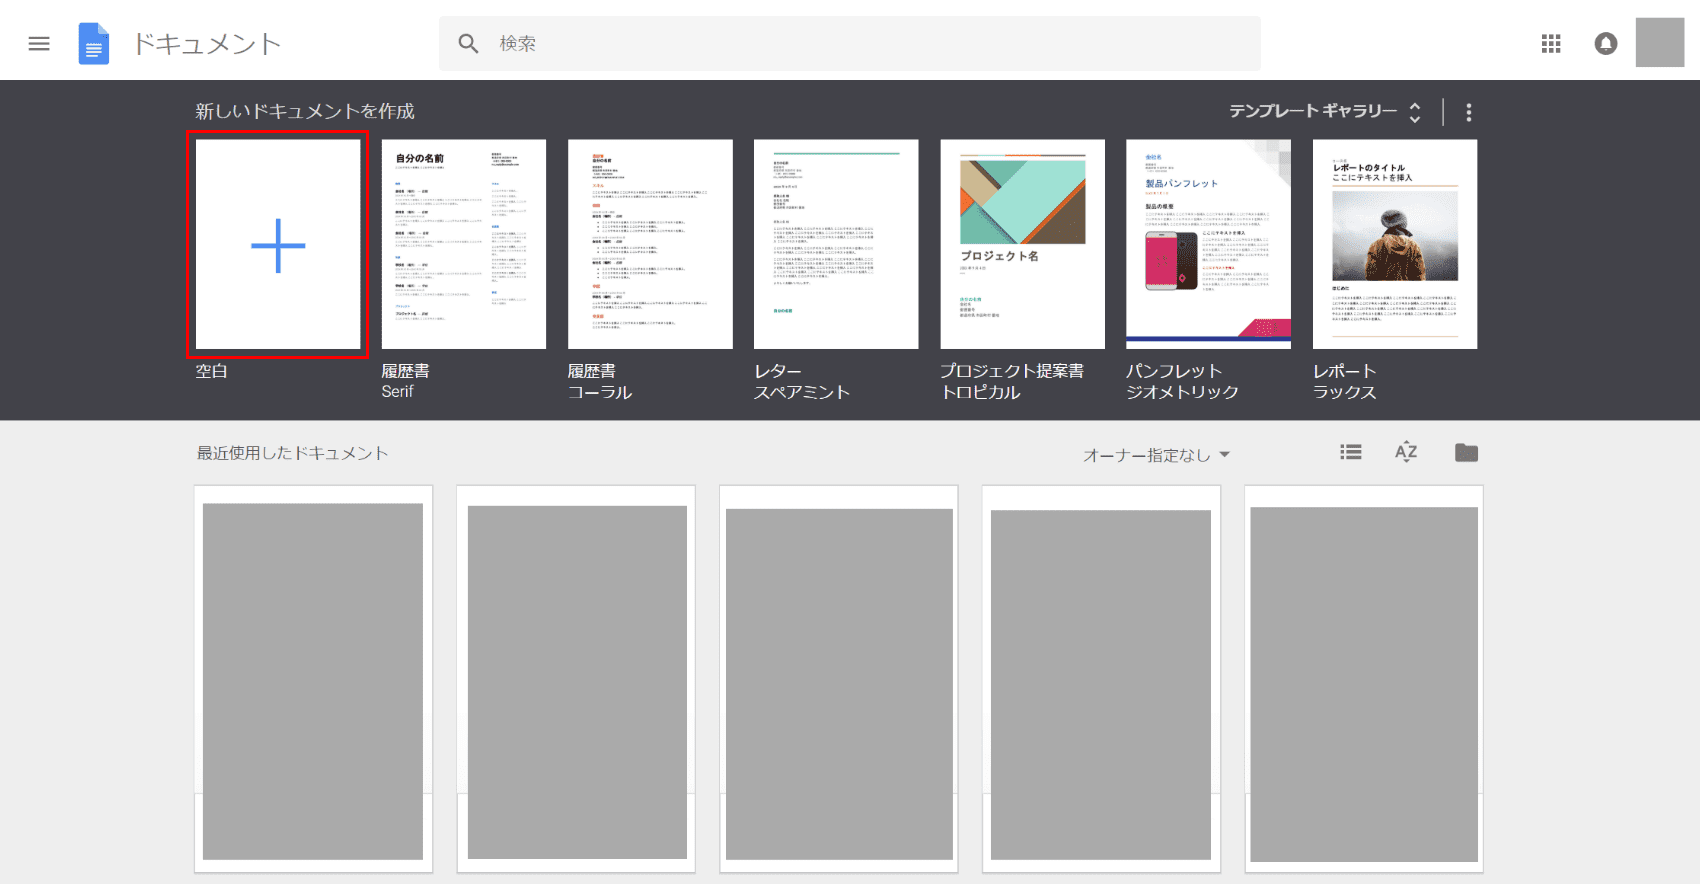Open the 履歴書 Serif template
The width and height of the screenshot is (1700, 884).
464,244
